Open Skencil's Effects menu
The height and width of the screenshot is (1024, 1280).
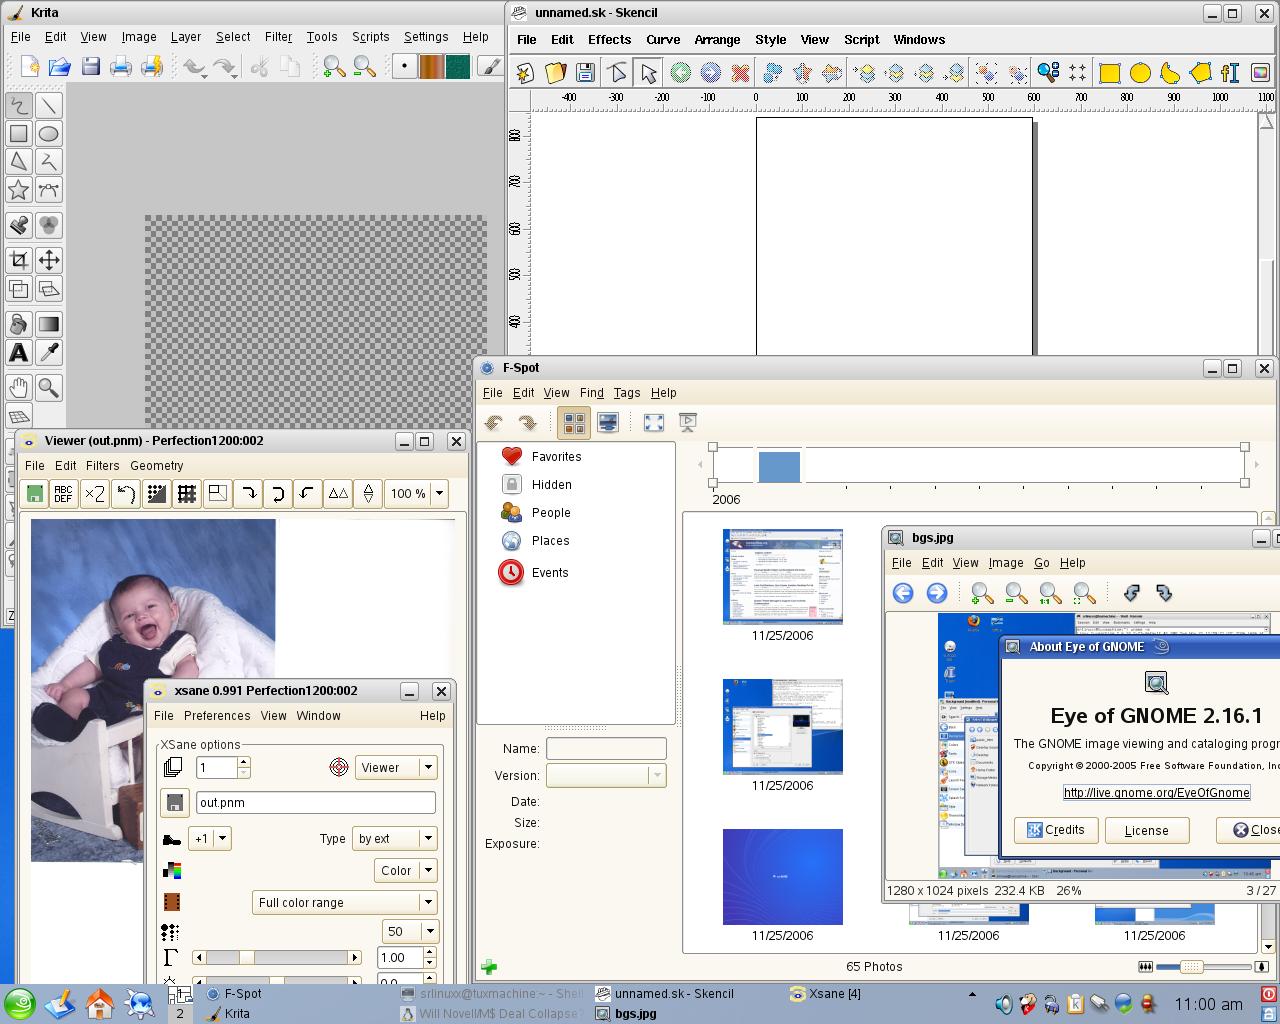tap(609, 40)
